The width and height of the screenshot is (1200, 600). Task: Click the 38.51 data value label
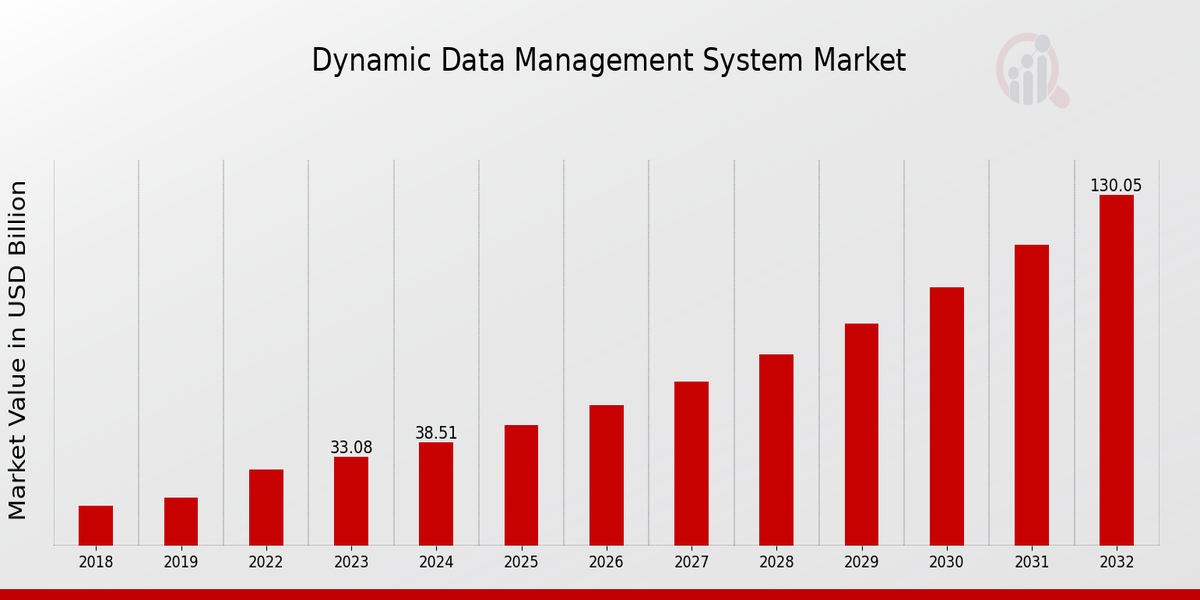(436, 433)
